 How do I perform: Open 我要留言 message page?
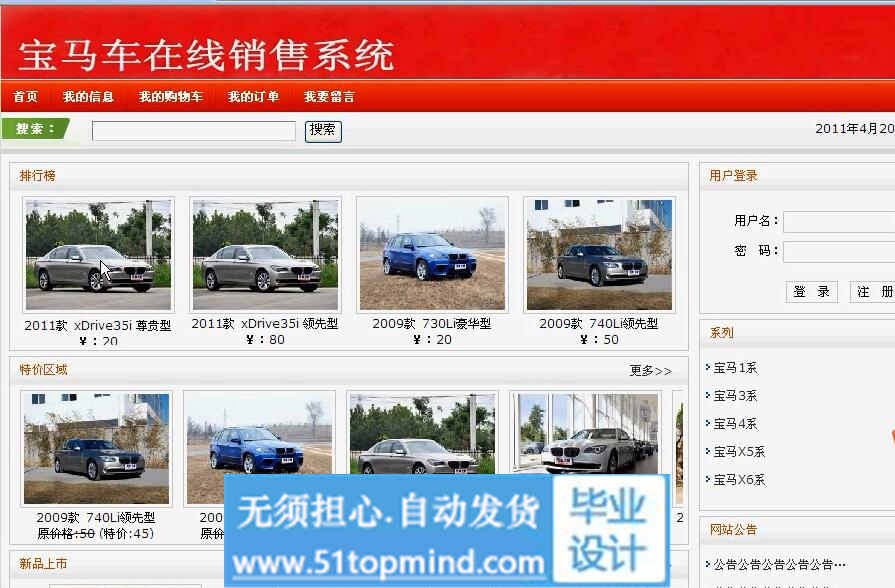pos(329,96)
